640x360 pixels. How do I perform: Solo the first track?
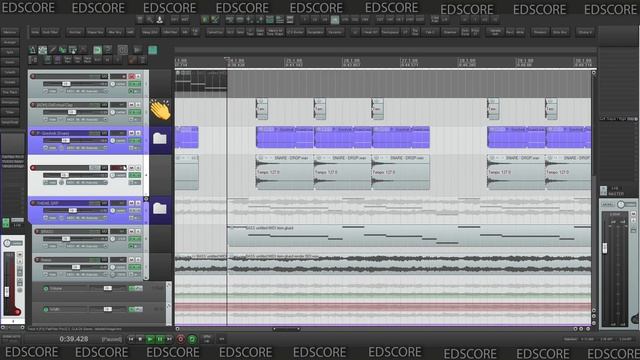click(138, 76)
